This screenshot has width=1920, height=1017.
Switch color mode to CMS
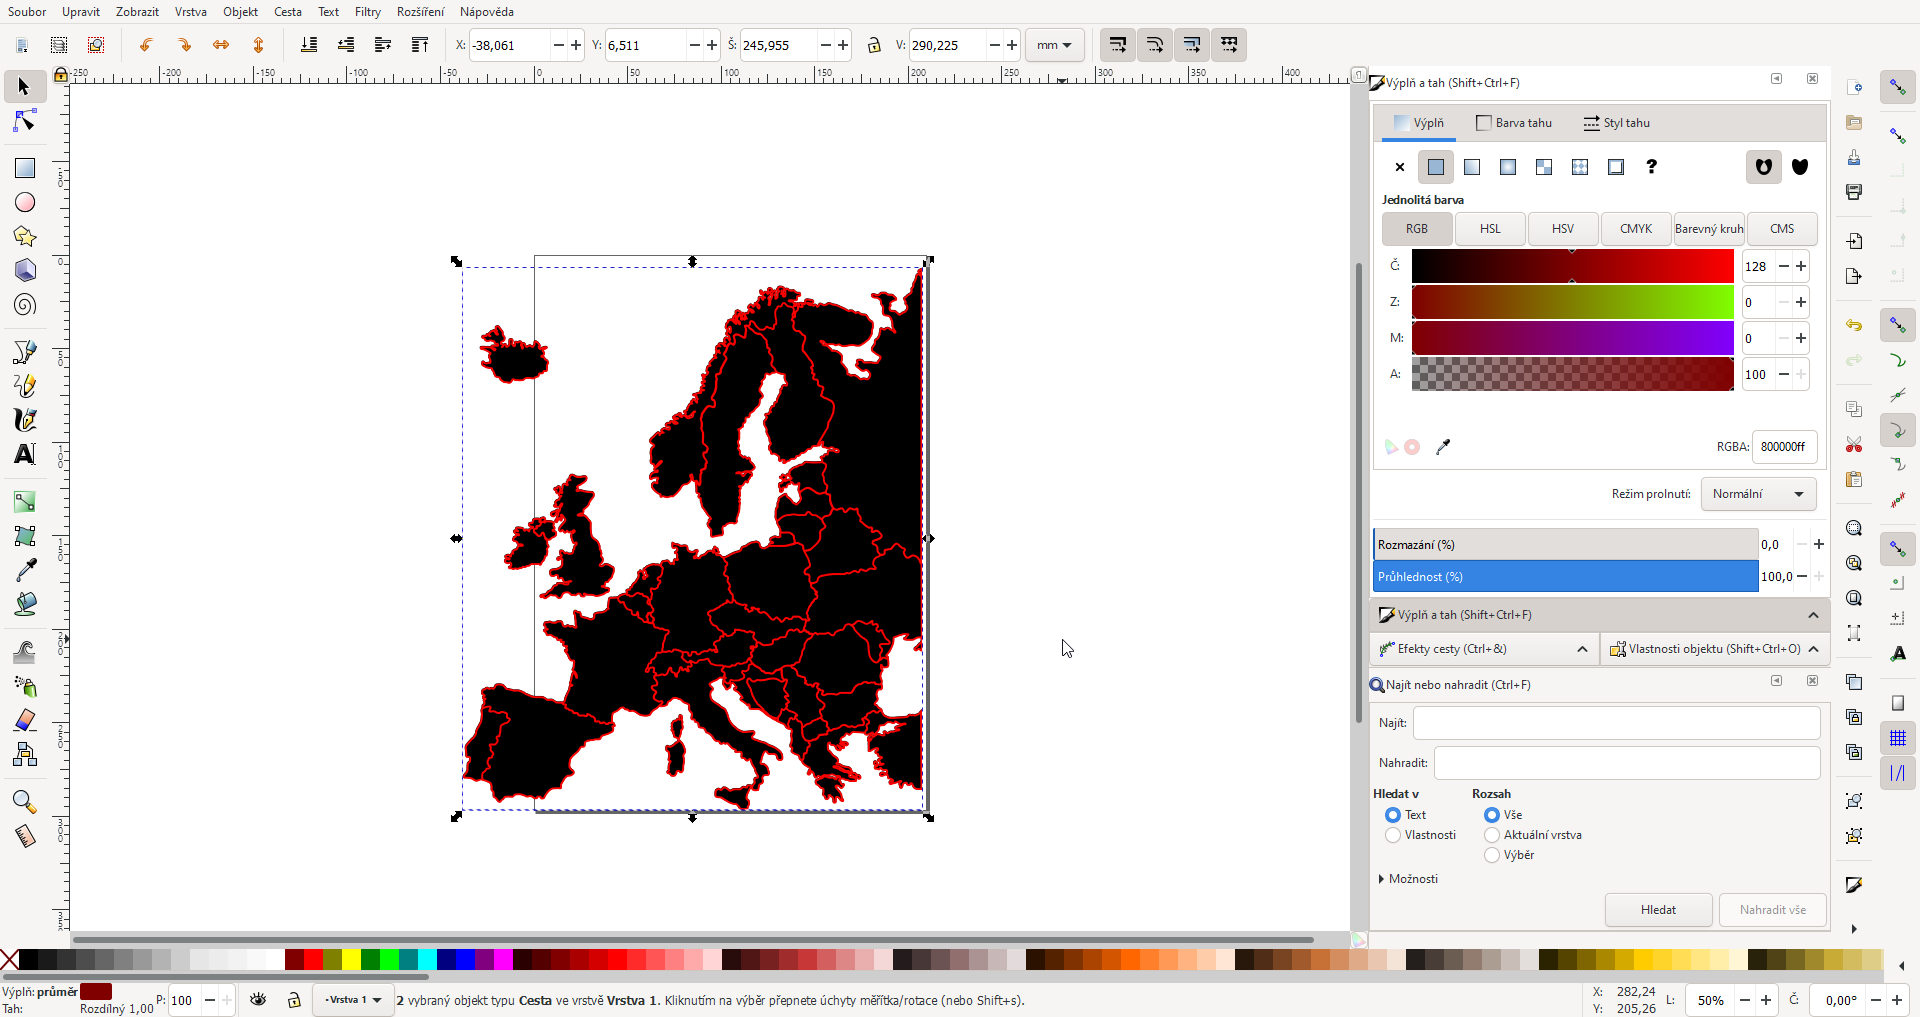pos(1782,229)
